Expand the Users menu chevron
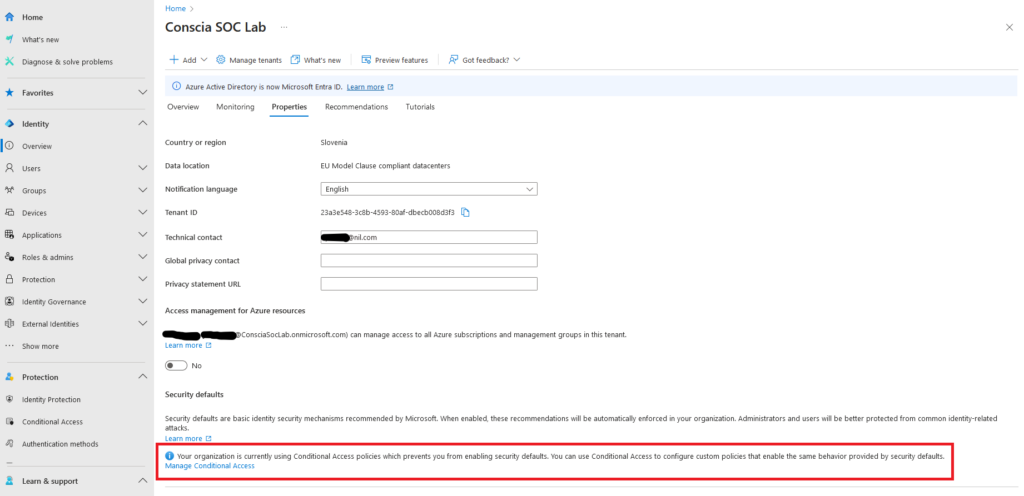Image resolution: width=1024 pixels, height=496 pixels. 143,168
